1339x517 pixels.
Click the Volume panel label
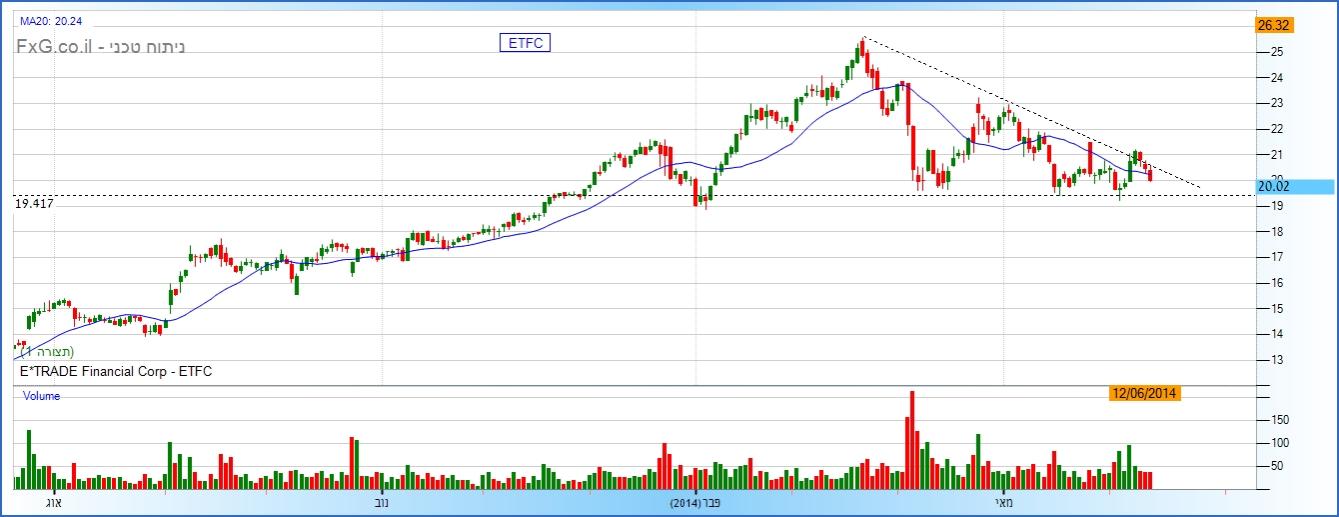42,396
